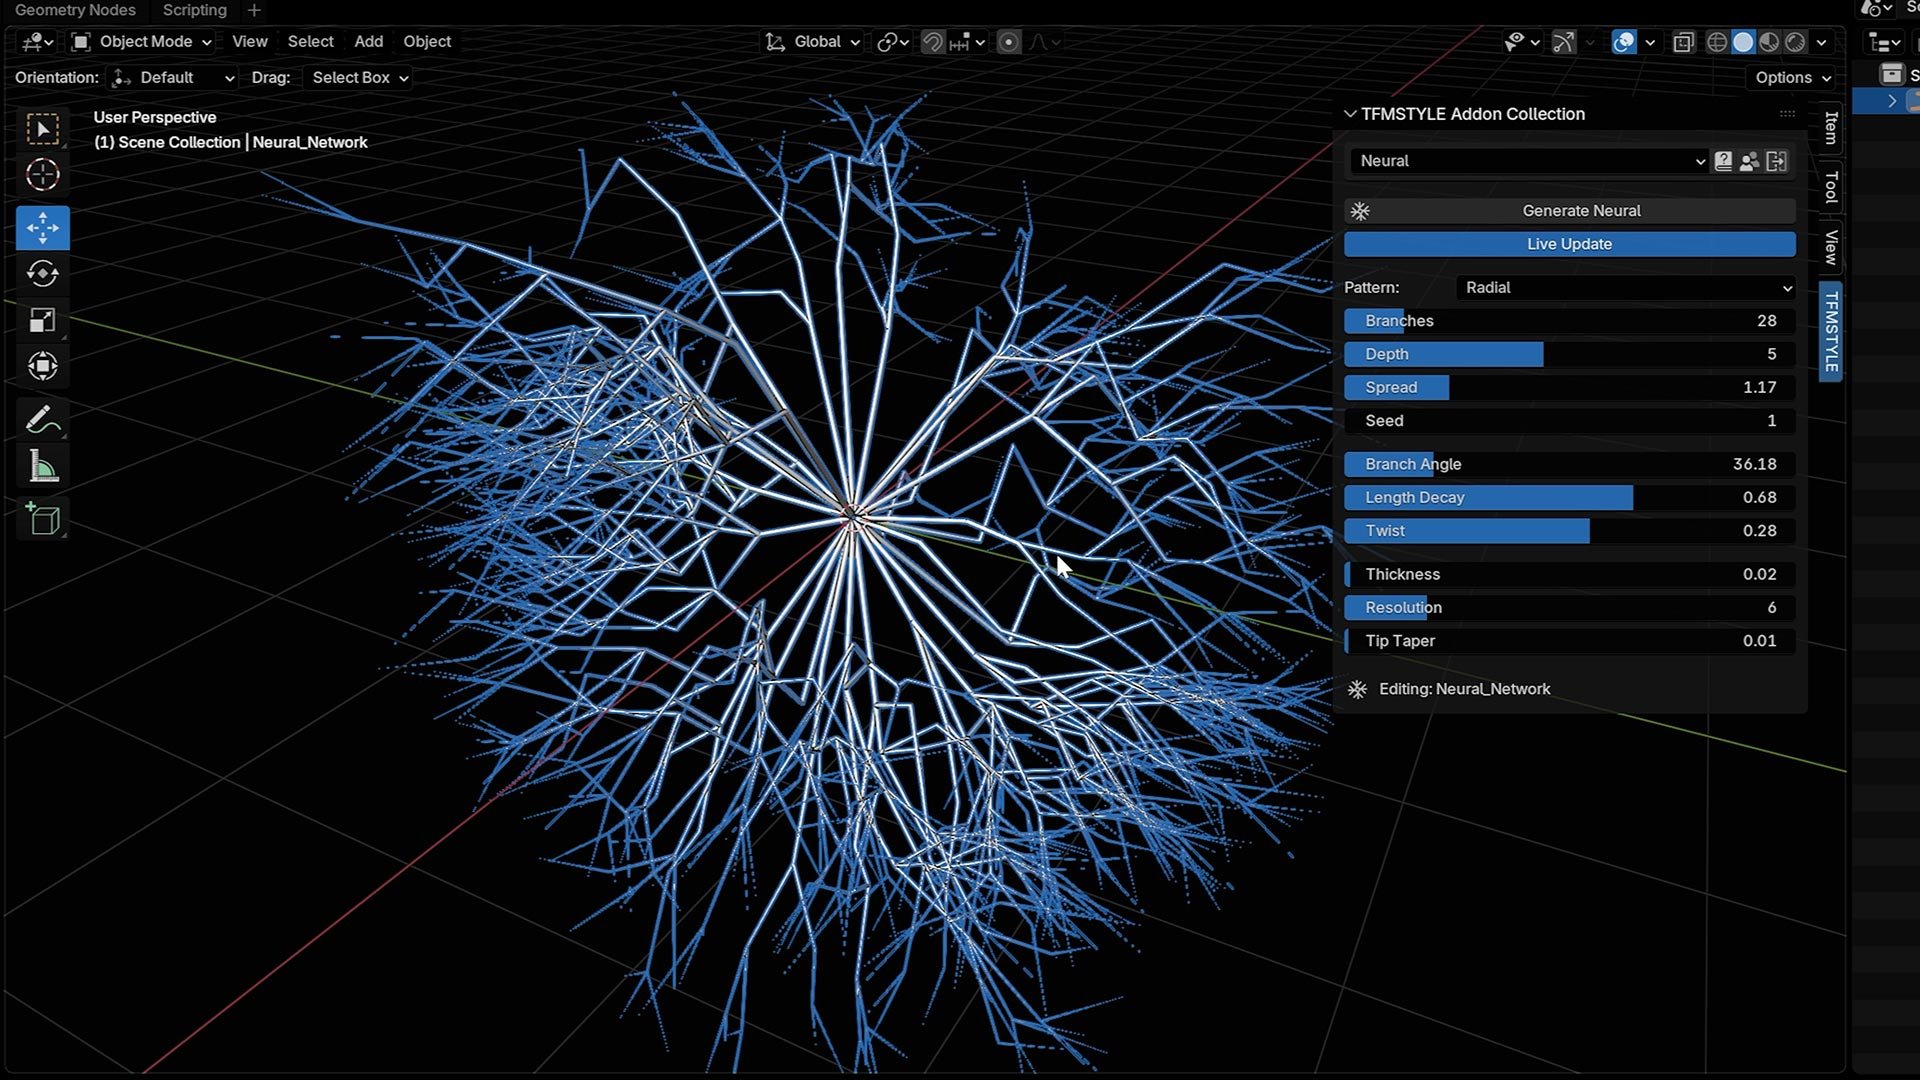Select the Cursor tool in toolbar
Image resolution: width=1920 pixels, height=1080 pixels.
42,175
